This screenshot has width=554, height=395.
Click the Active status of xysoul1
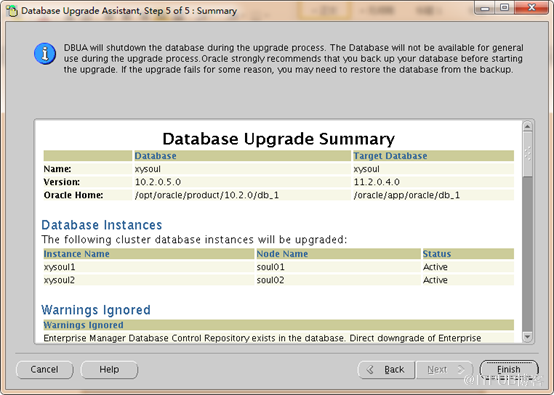[435, 267]
